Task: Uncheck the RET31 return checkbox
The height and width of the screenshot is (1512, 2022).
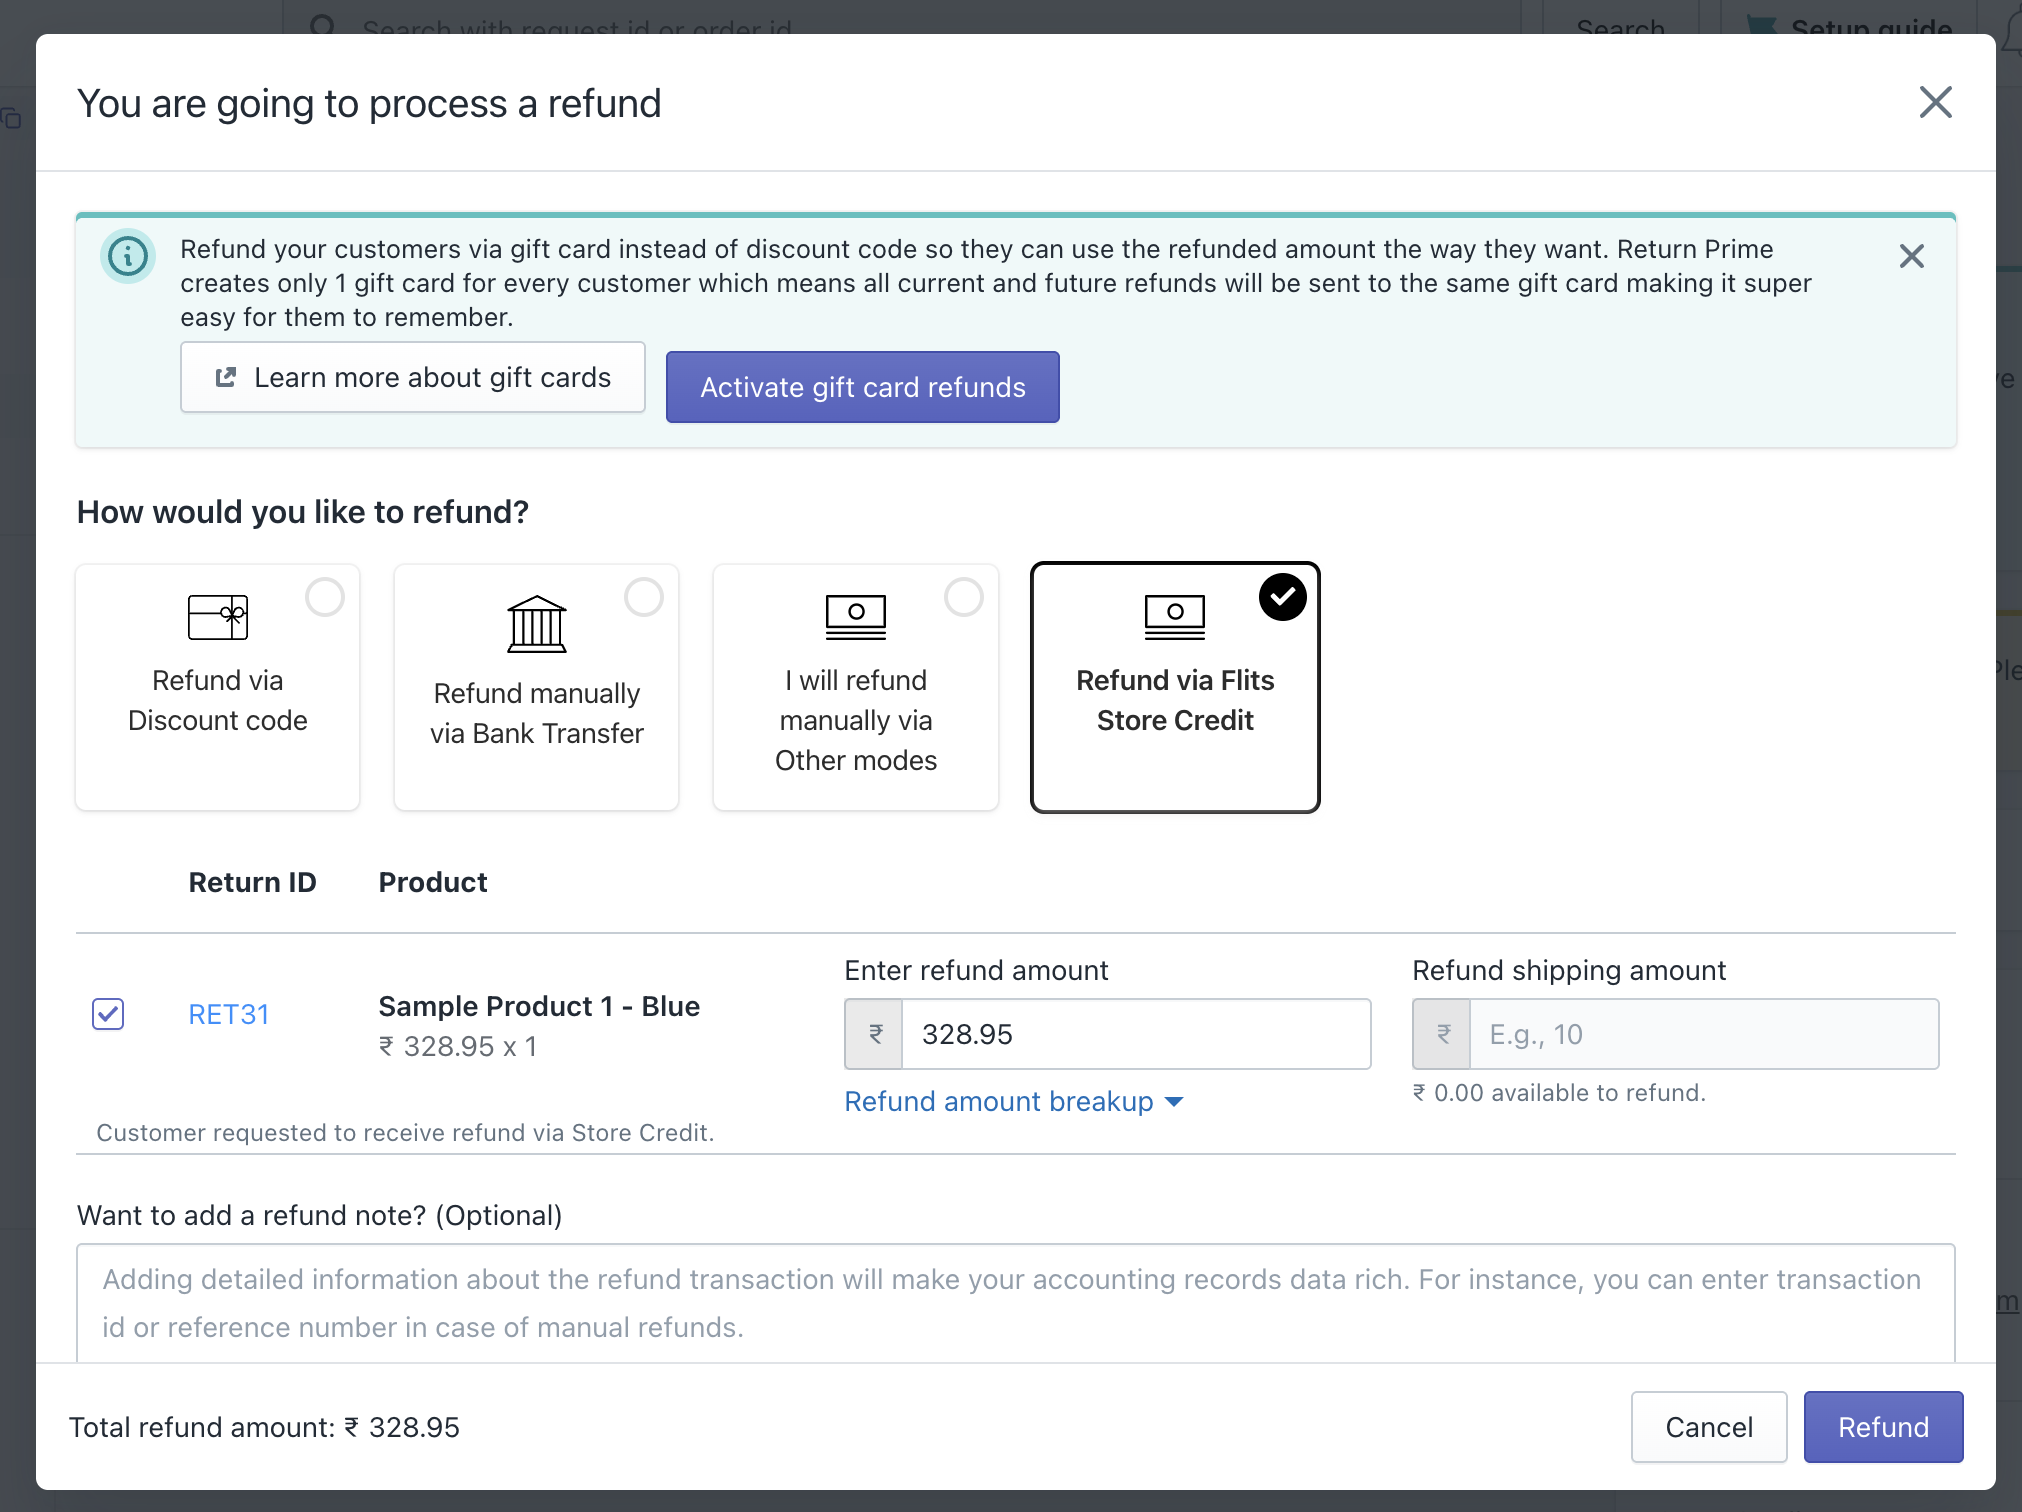Action: coord(108,1014)
